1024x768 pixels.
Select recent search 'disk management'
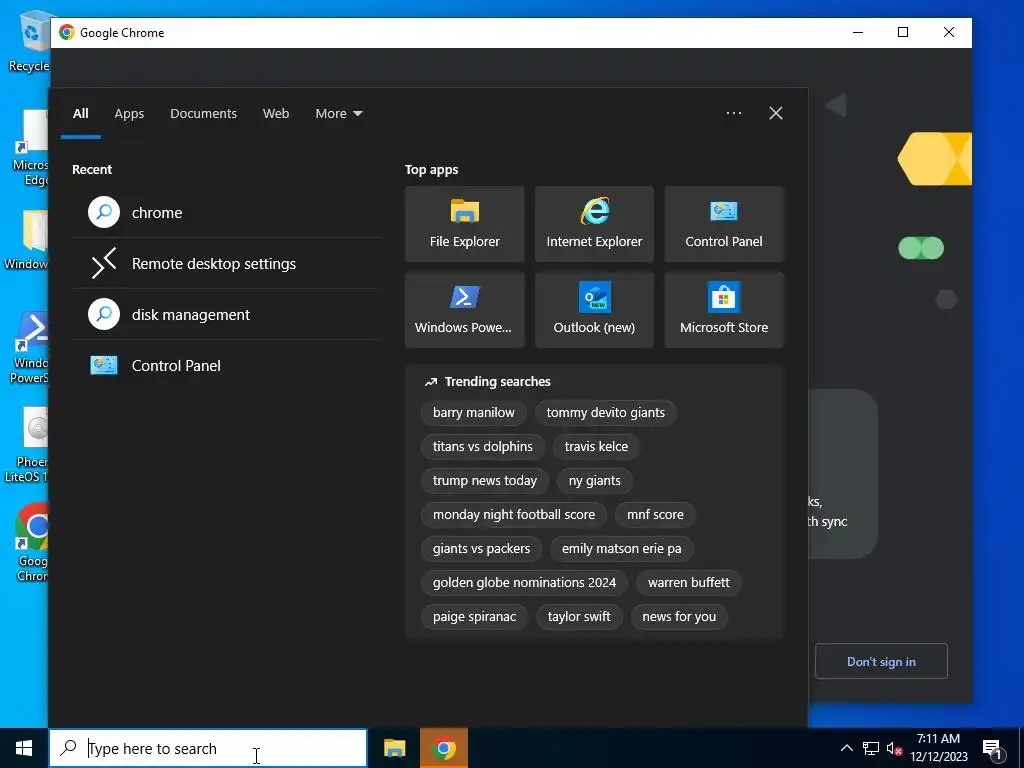[226, 314]
